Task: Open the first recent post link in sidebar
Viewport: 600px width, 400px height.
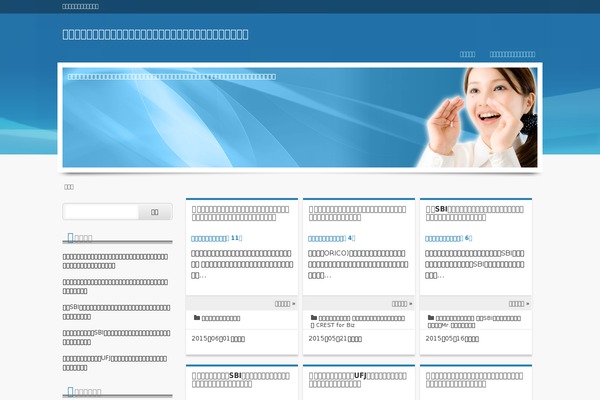Action: point(115,261)
